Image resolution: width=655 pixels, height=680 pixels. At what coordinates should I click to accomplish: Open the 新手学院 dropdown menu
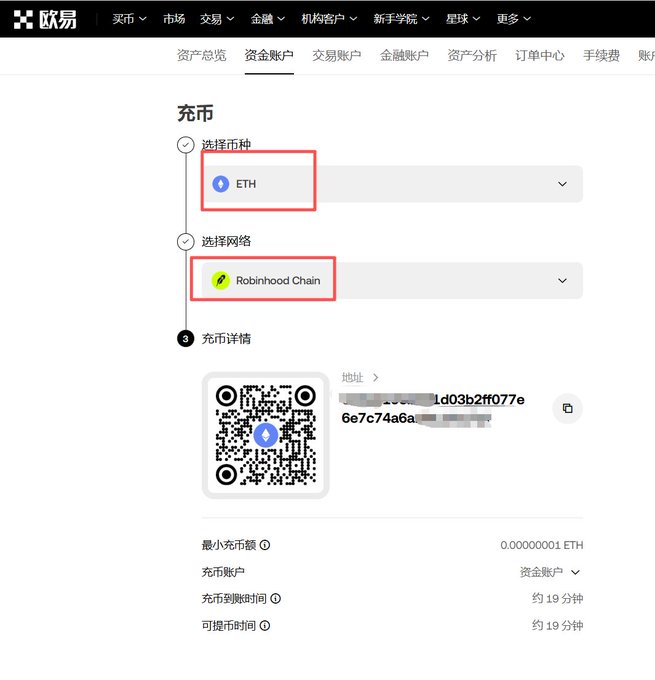[x=401, y=19]
